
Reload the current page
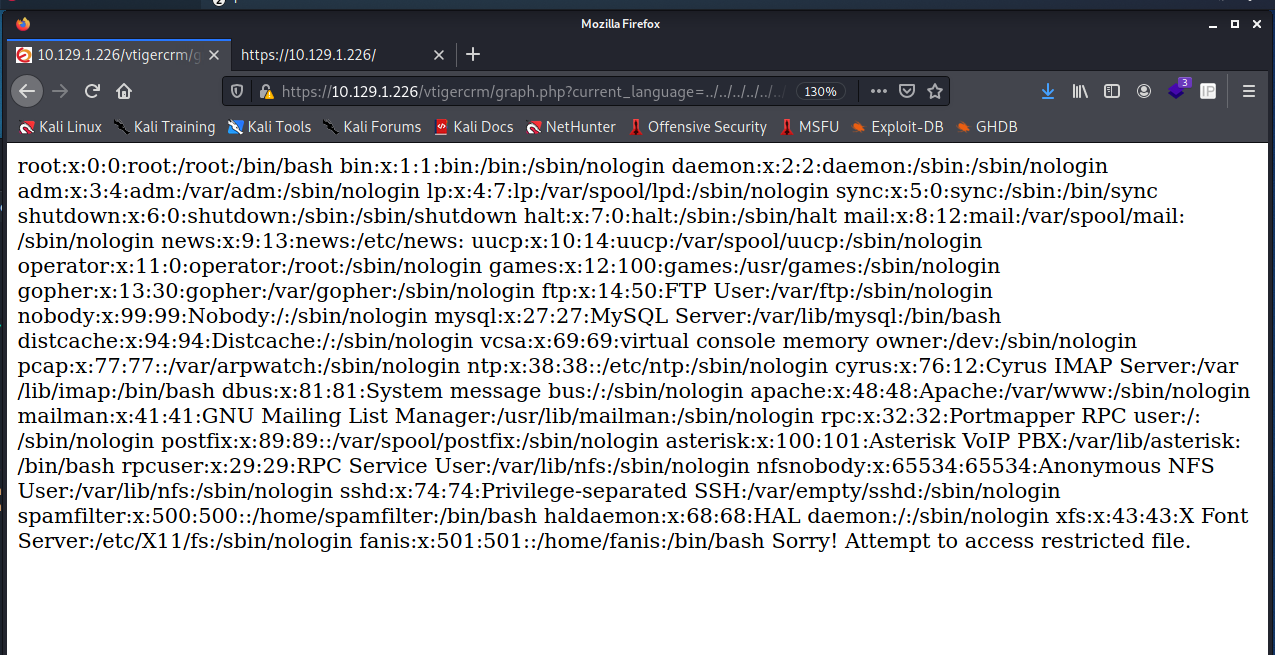click(92, 91)
